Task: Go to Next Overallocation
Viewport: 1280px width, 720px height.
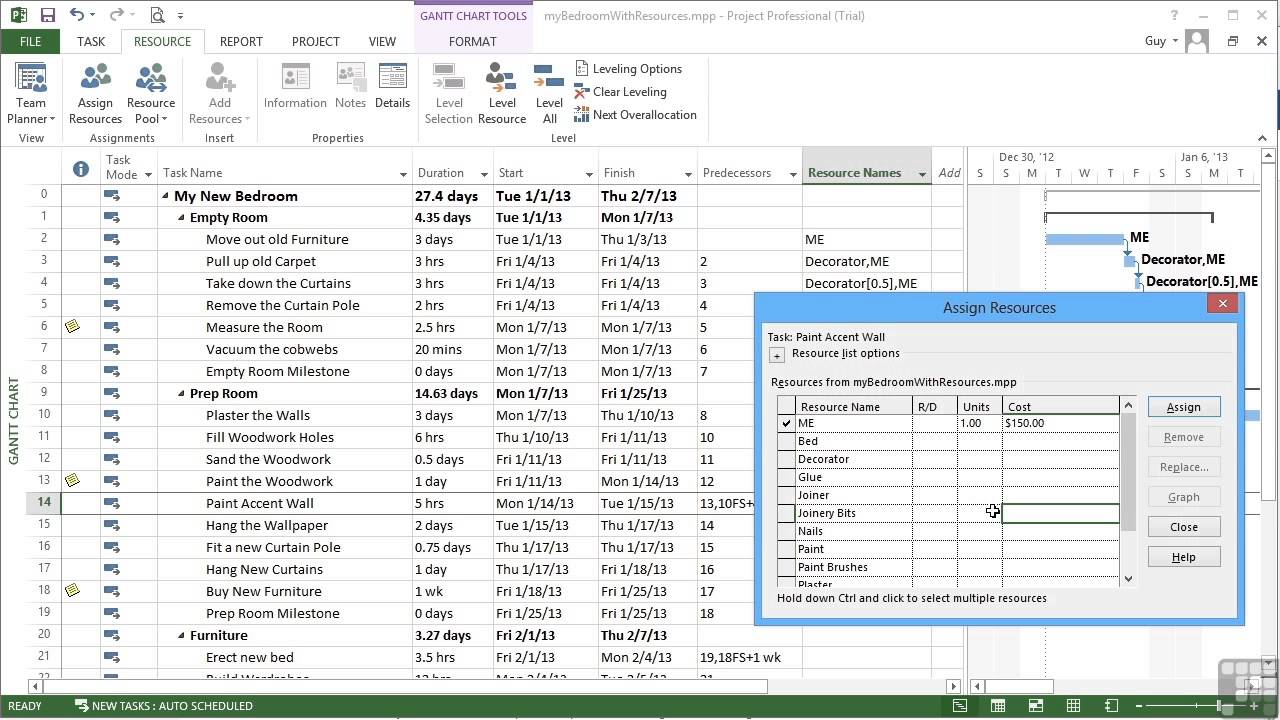Action: [x=635, y=115]
